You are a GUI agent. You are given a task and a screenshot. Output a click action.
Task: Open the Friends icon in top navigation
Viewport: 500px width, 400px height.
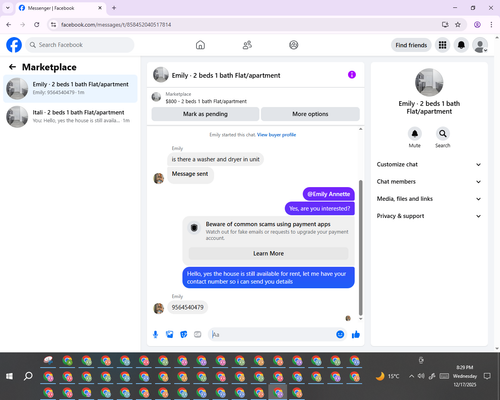pyautogui.click(x=247, y=45)
